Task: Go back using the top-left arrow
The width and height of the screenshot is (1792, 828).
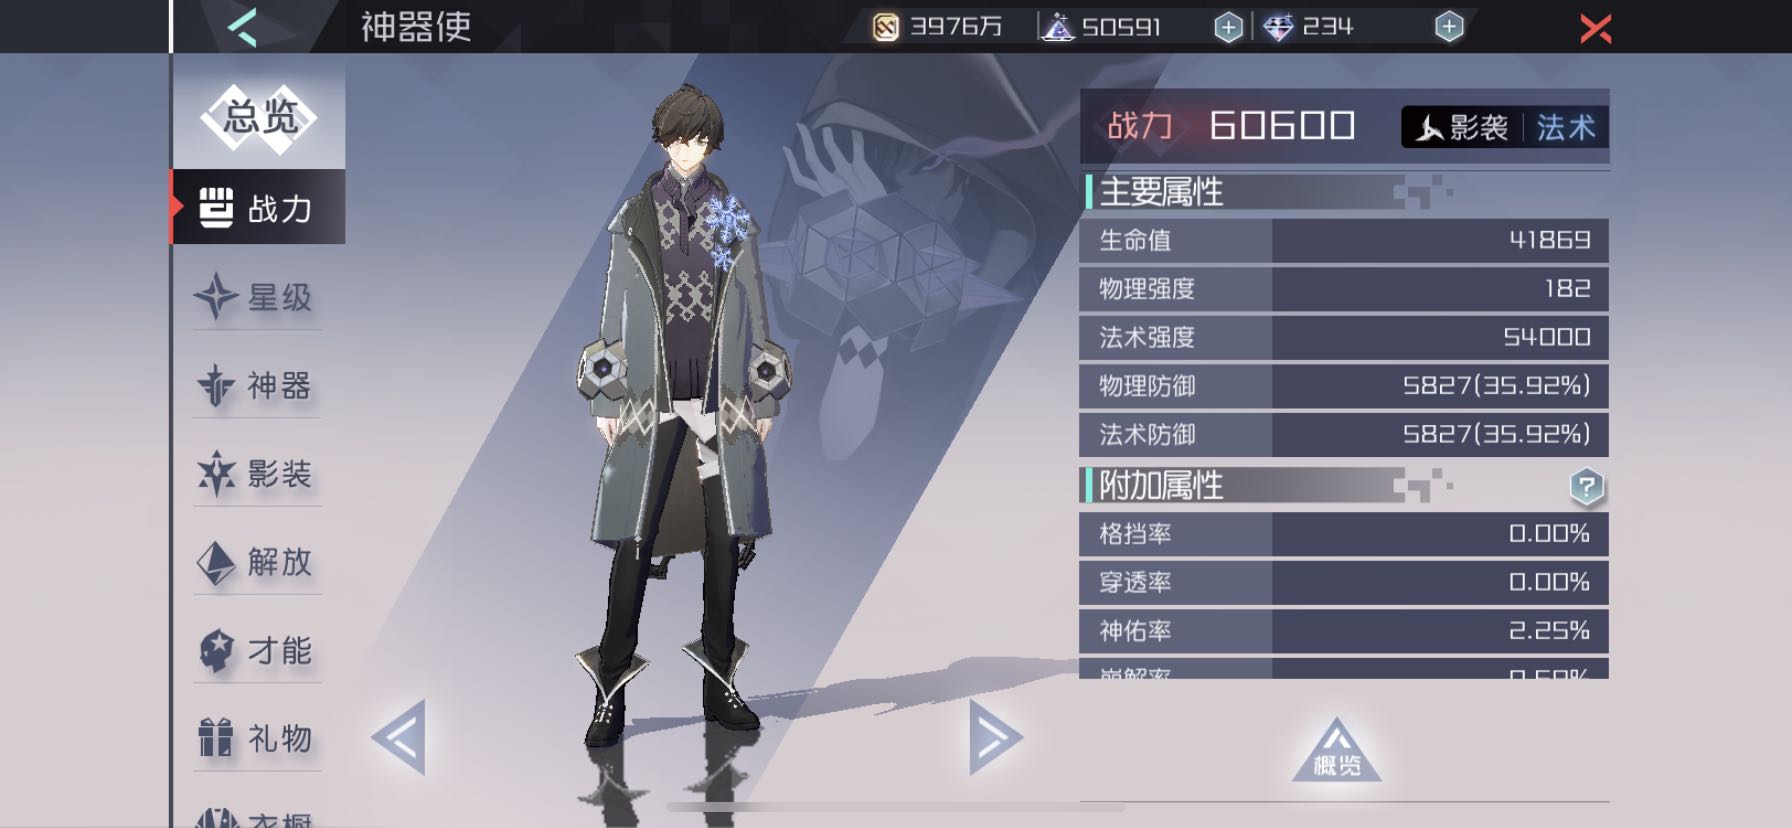Action: click(x=243, y=27)
